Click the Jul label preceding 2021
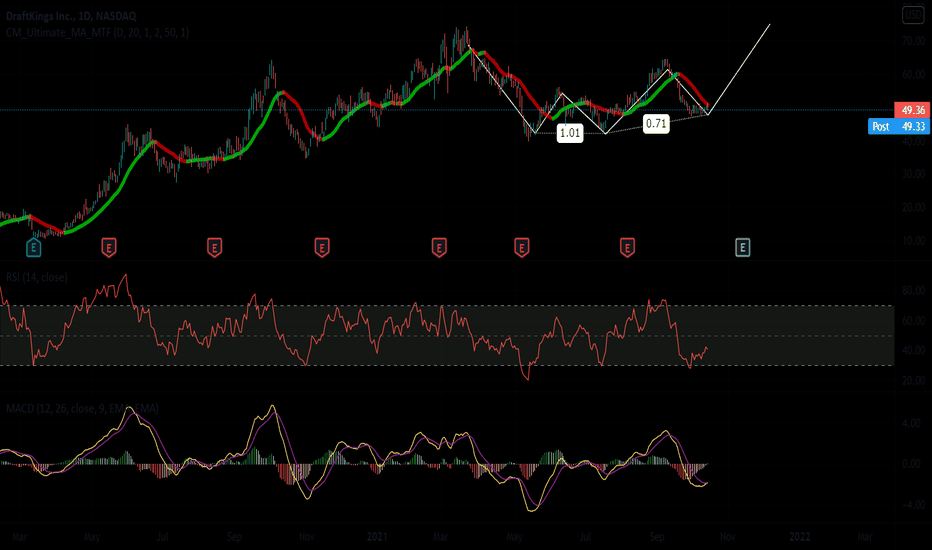Screen dimensions: 932x550 click(x=162, y=537)
